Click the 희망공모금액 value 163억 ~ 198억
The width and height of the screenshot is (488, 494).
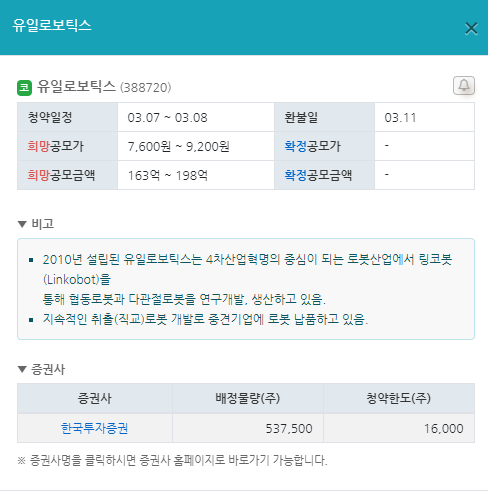click(168, 175)
